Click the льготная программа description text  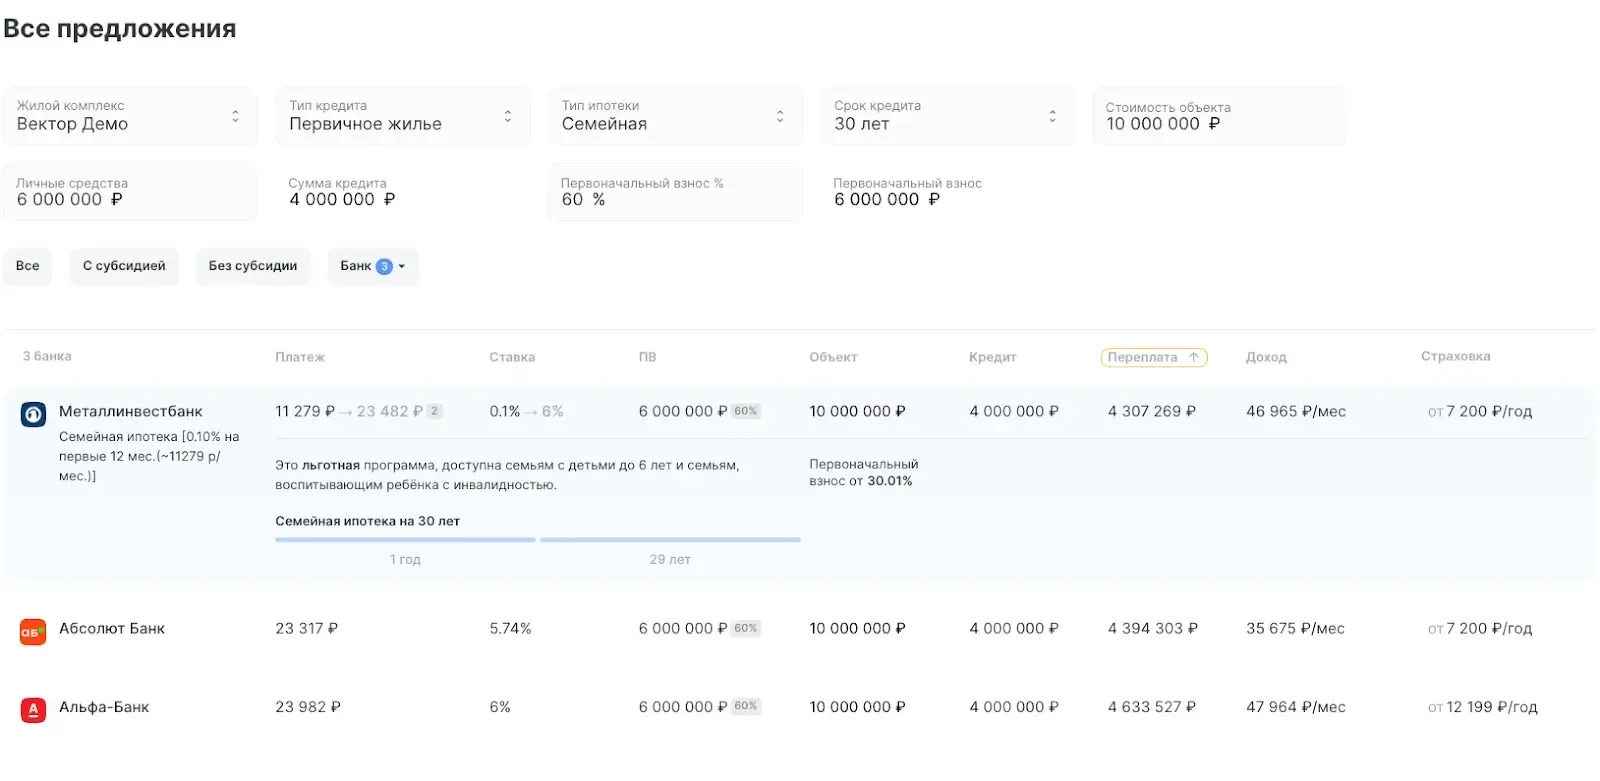point(508,475)
